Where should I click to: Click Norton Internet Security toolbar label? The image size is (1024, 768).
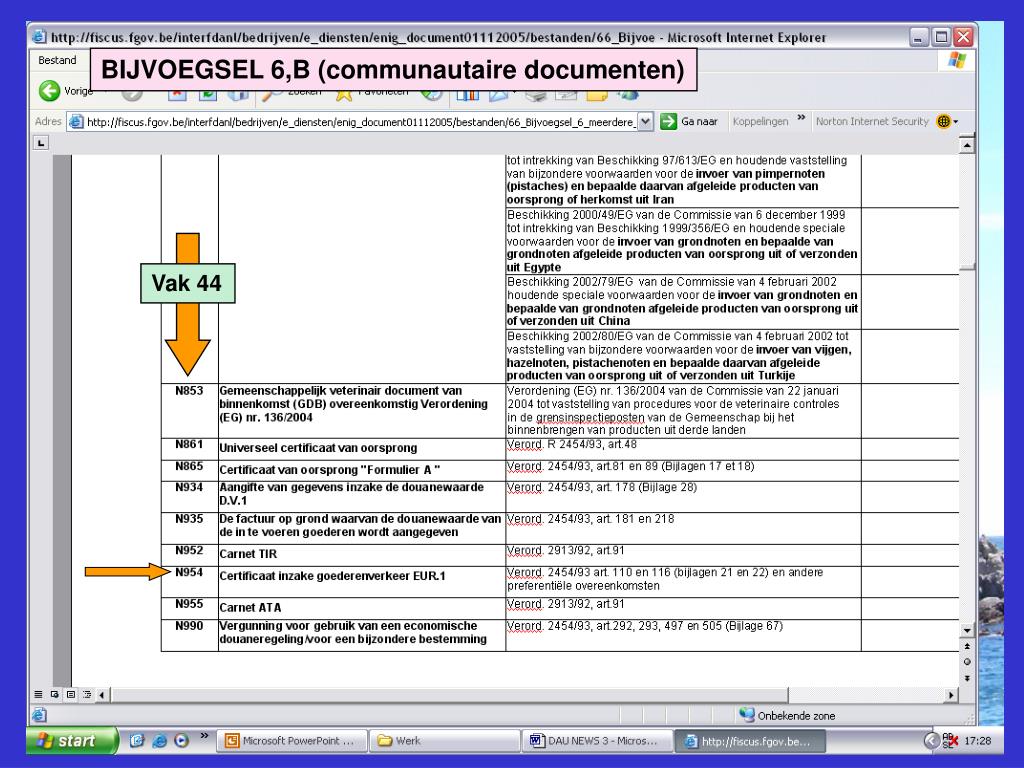pos(872,121)
